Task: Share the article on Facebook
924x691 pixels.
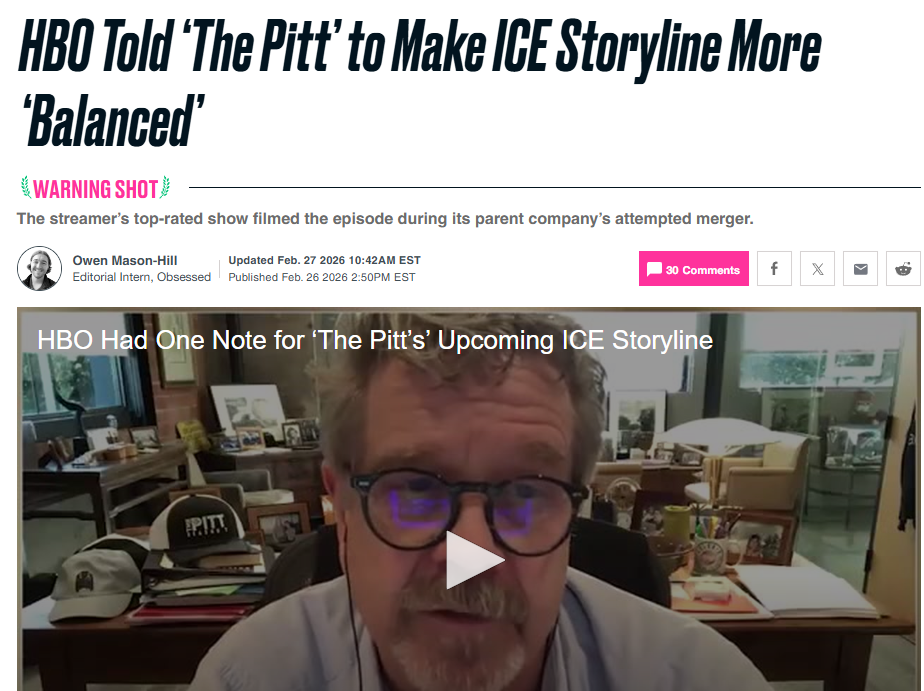Action: pyautogui.click(x=774, y=269)
